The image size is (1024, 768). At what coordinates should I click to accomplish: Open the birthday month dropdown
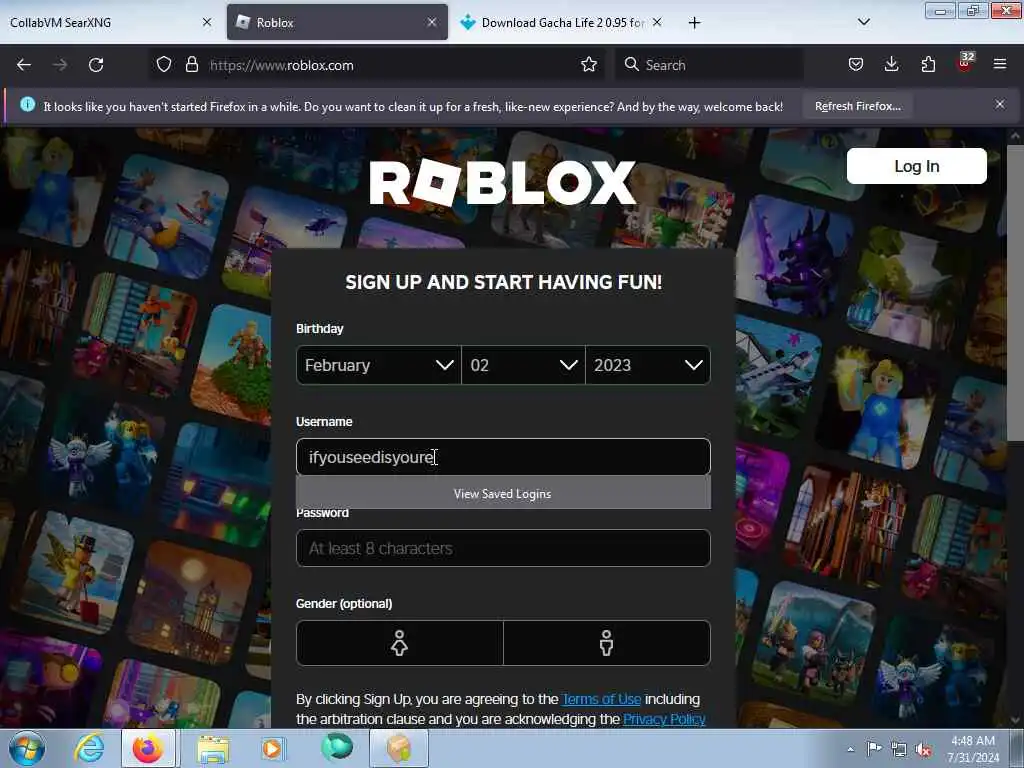(x=378, y=365)
